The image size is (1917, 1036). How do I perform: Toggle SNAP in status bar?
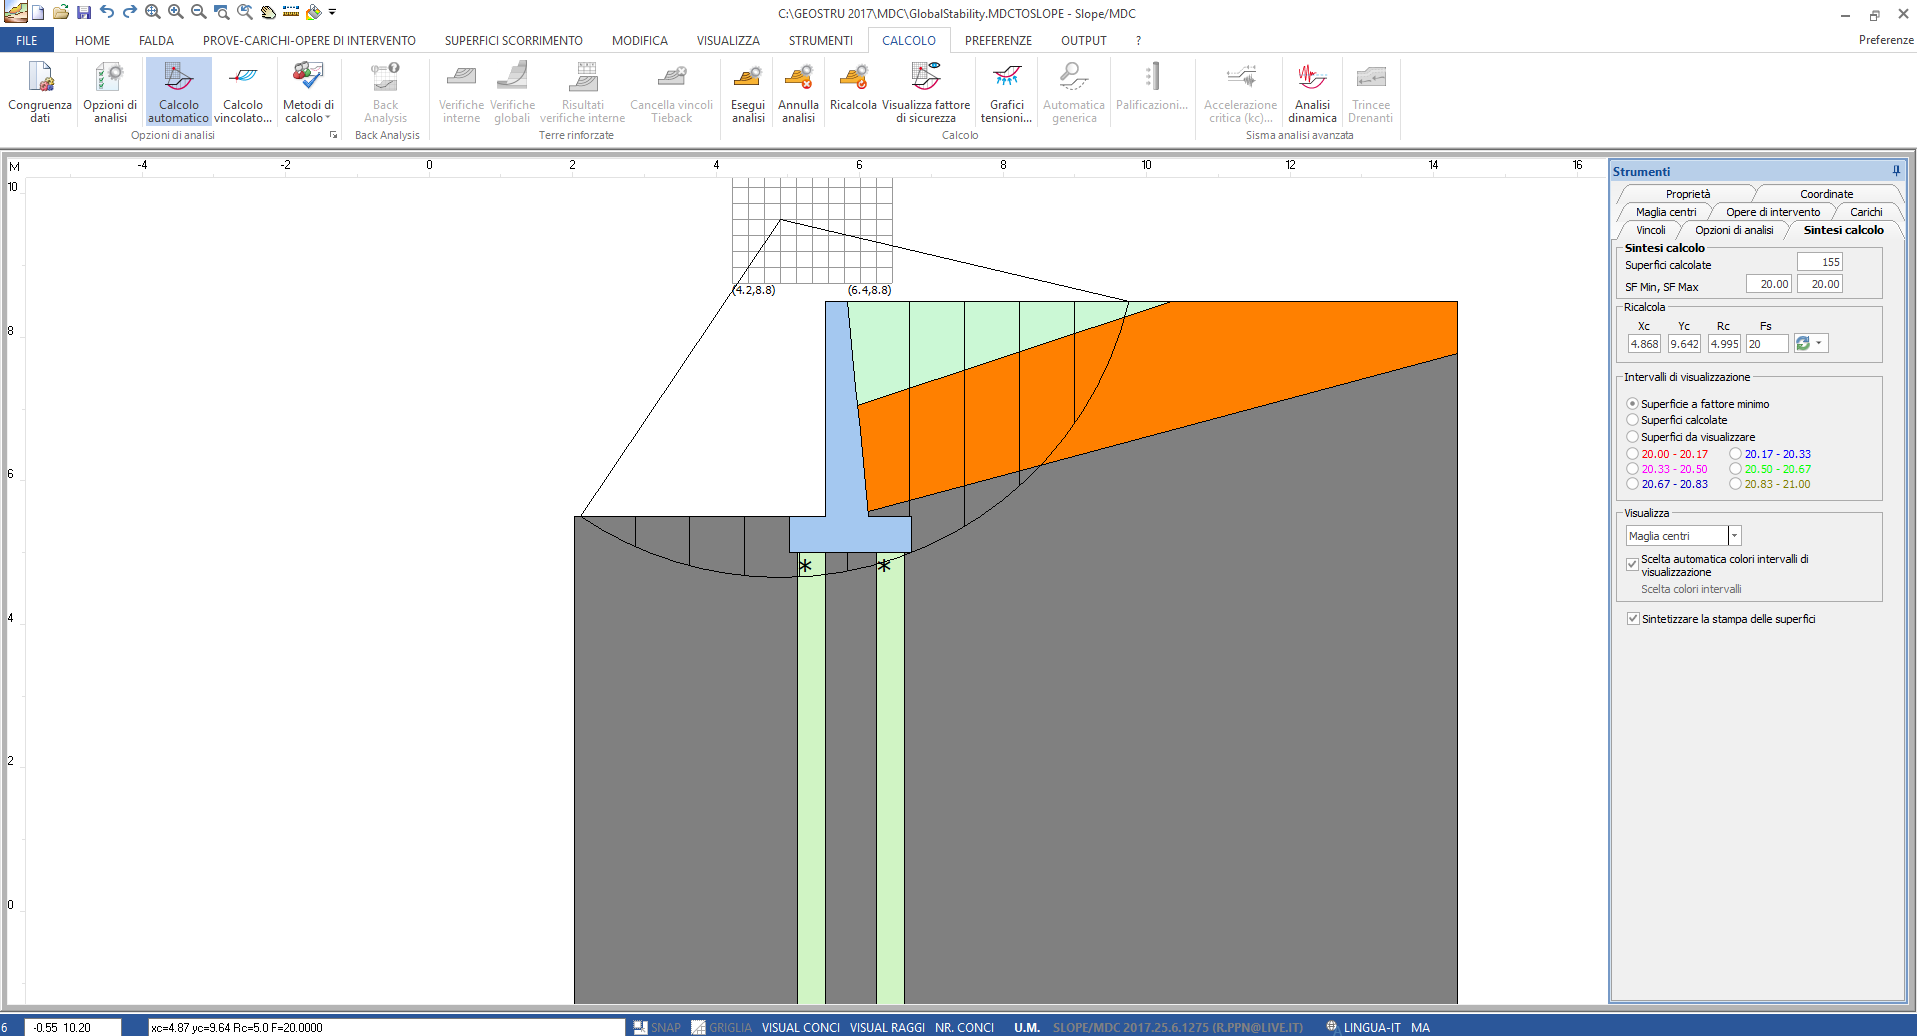(657, 1027)
